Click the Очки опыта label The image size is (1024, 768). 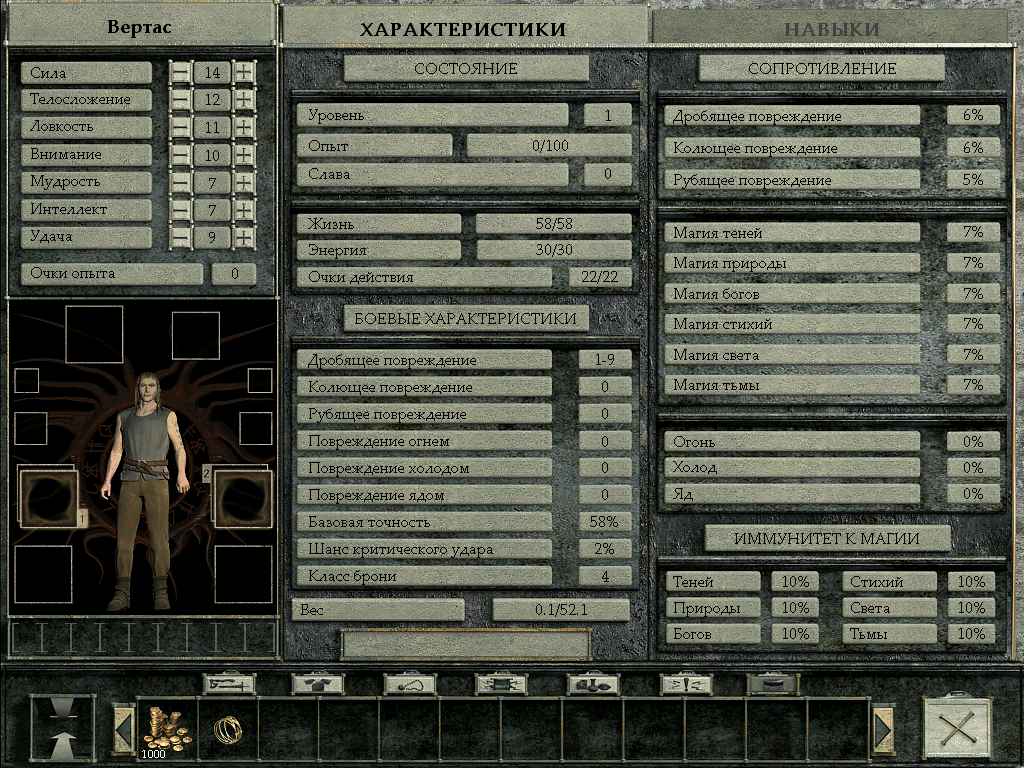click(112, 274)
